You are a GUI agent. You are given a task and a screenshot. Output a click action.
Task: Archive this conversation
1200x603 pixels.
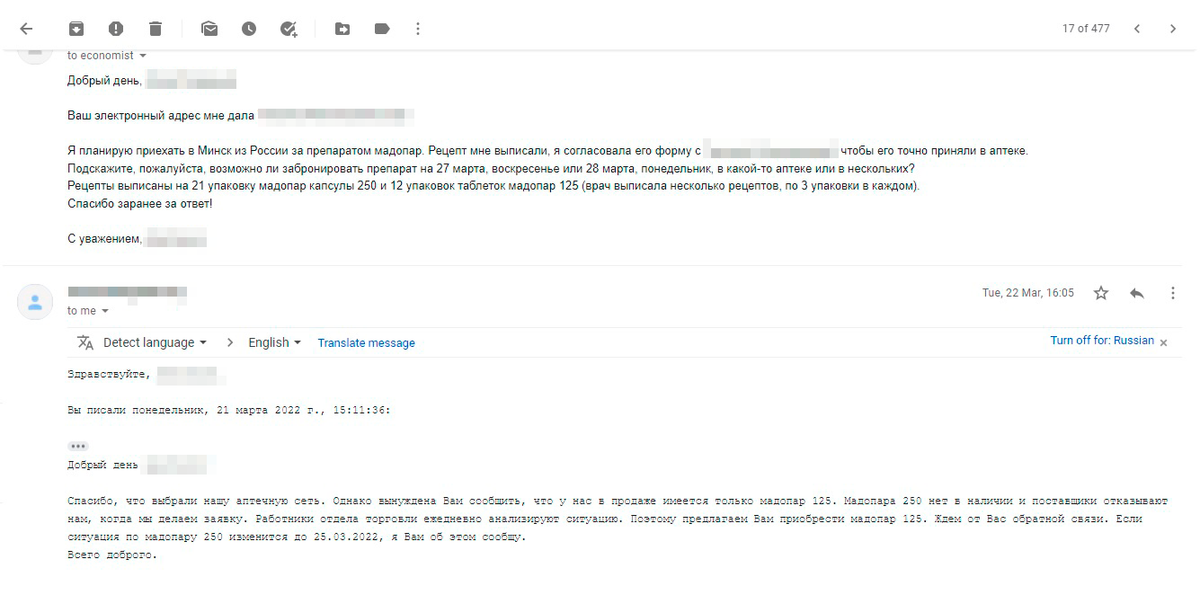(76, 29)
